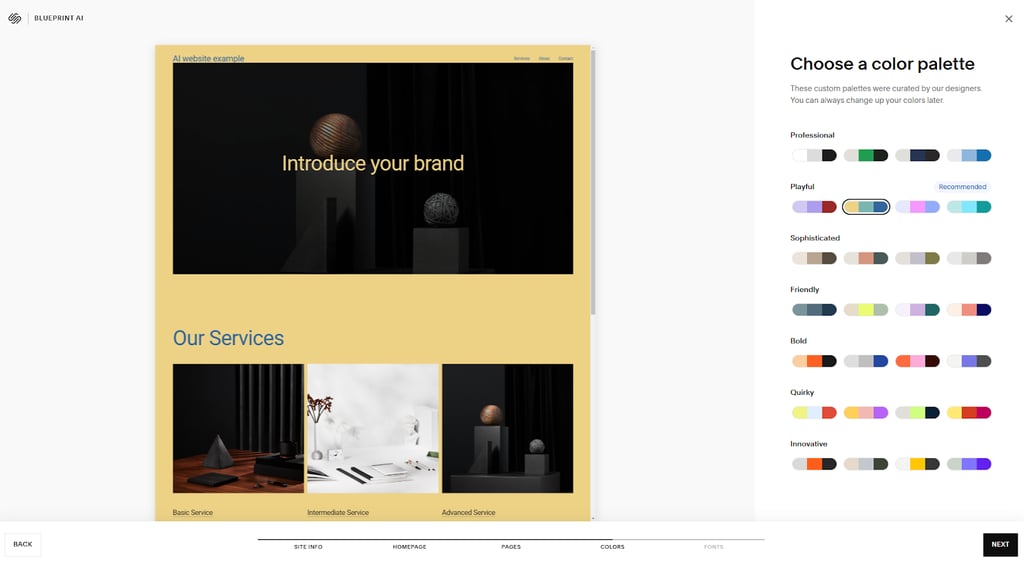Choose the Playful lavender, pink and periwinkle palette
The width and height of the screenshot is (1024, 568).
pos(917,207)
